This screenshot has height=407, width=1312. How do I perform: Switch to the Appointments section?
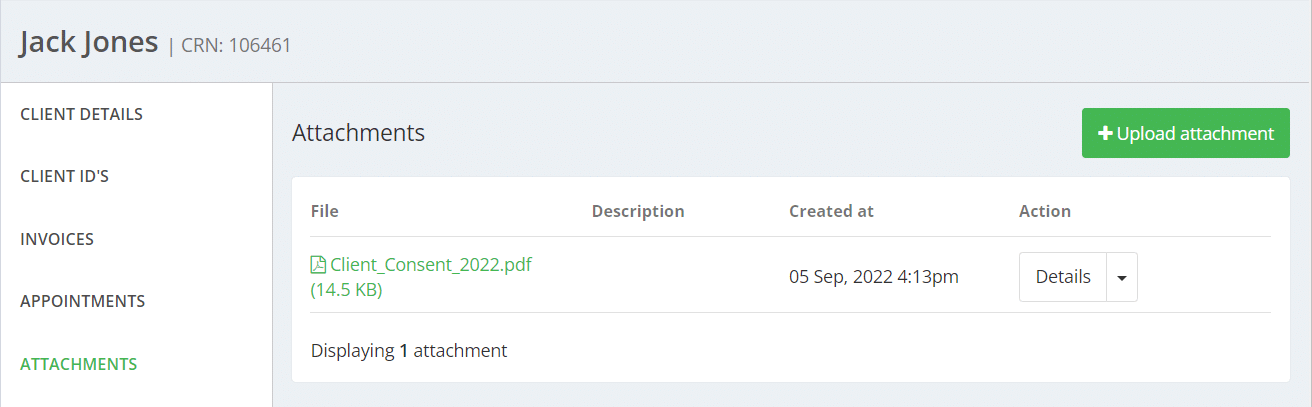[82, 301]
